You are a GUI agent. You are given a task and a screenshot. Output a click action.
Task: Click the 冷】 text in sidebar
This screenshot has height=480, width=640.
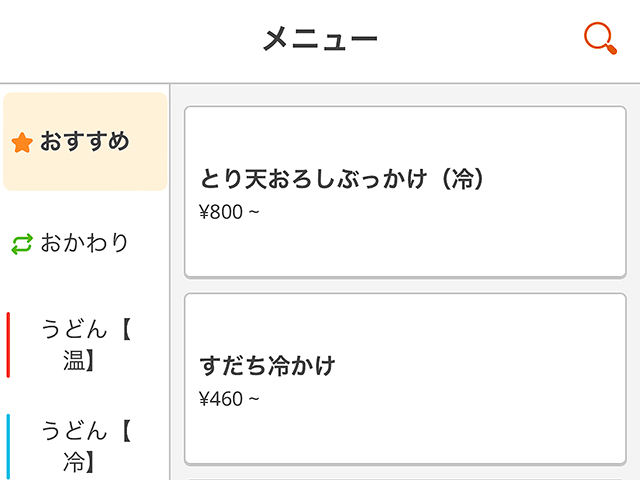pyautogui.click(x=80, y=462)
